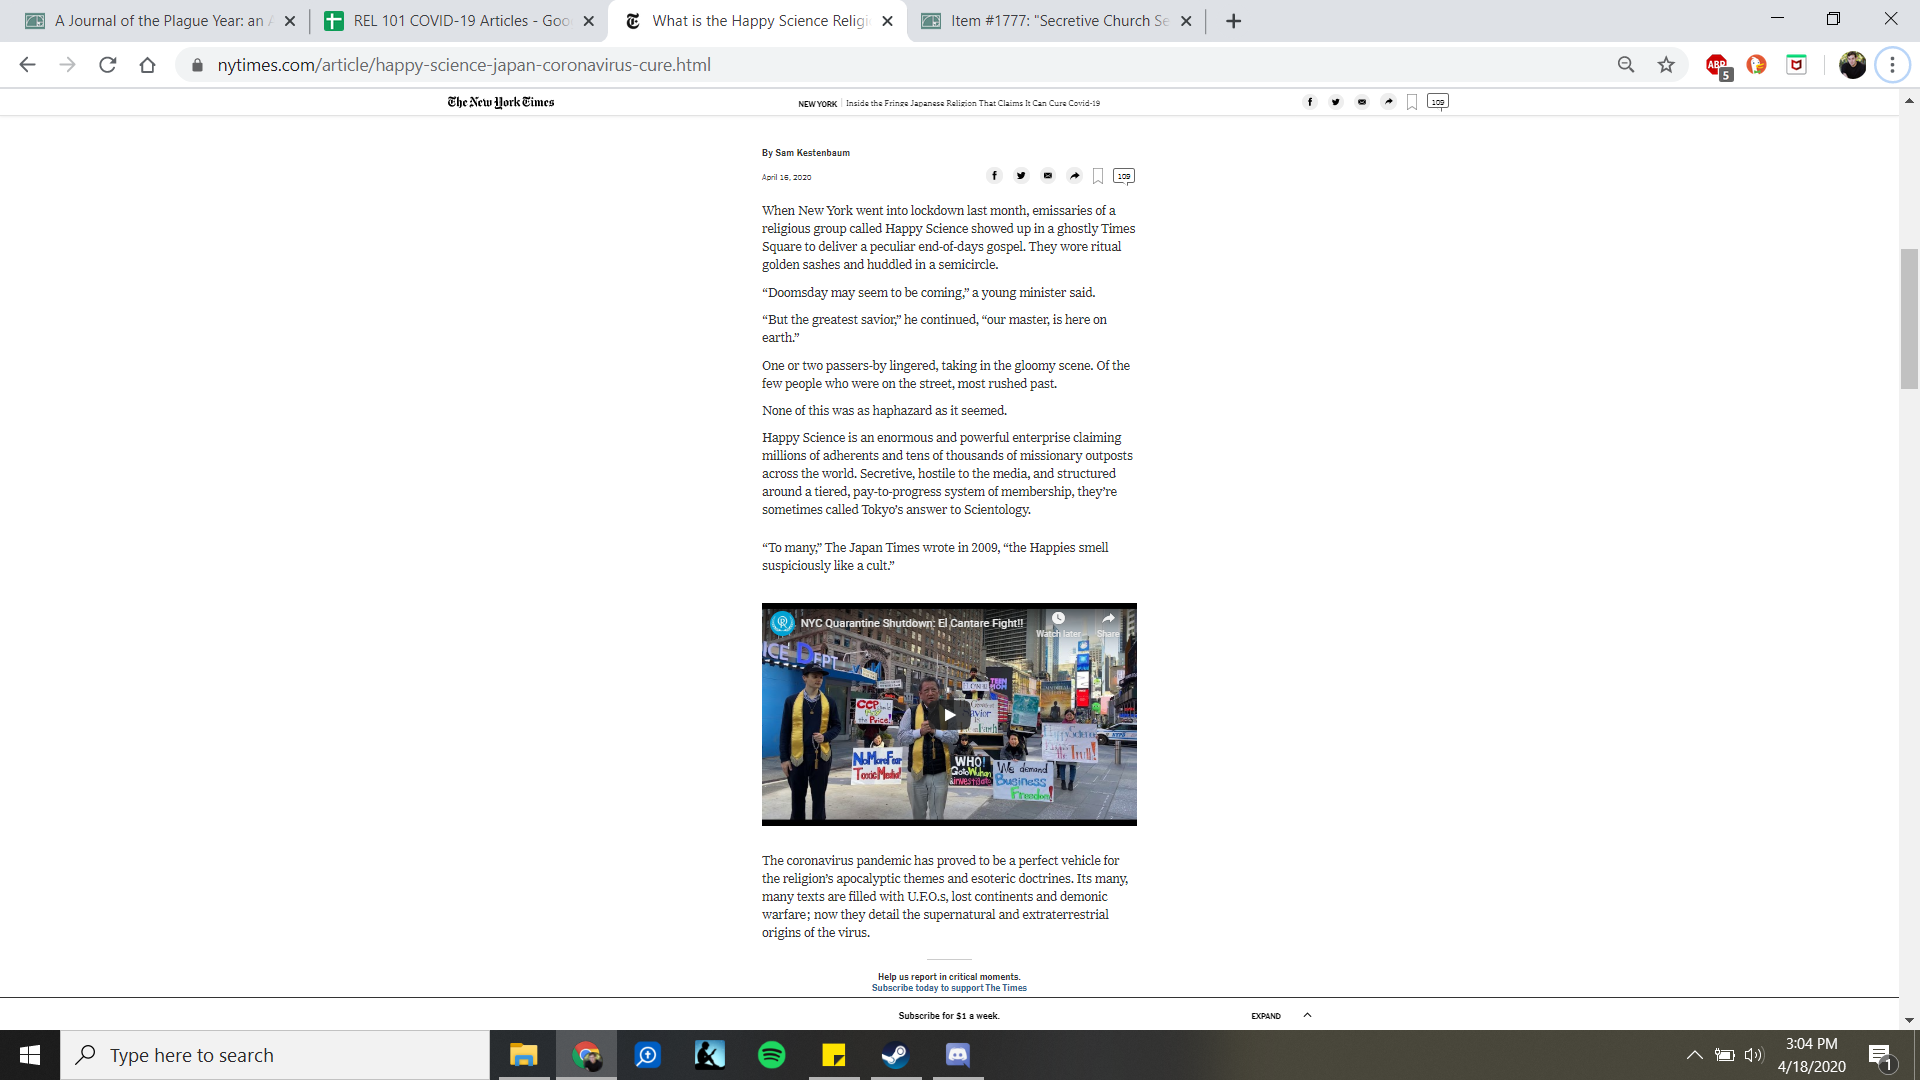Bookmark this page with star icon

[1666, 65]
